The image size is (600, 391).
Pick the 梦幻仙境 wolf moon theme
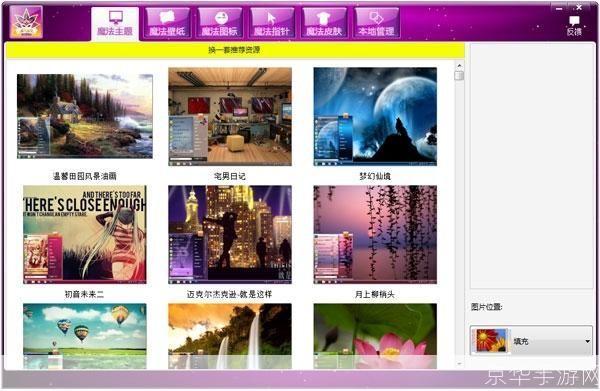(375, 117)
